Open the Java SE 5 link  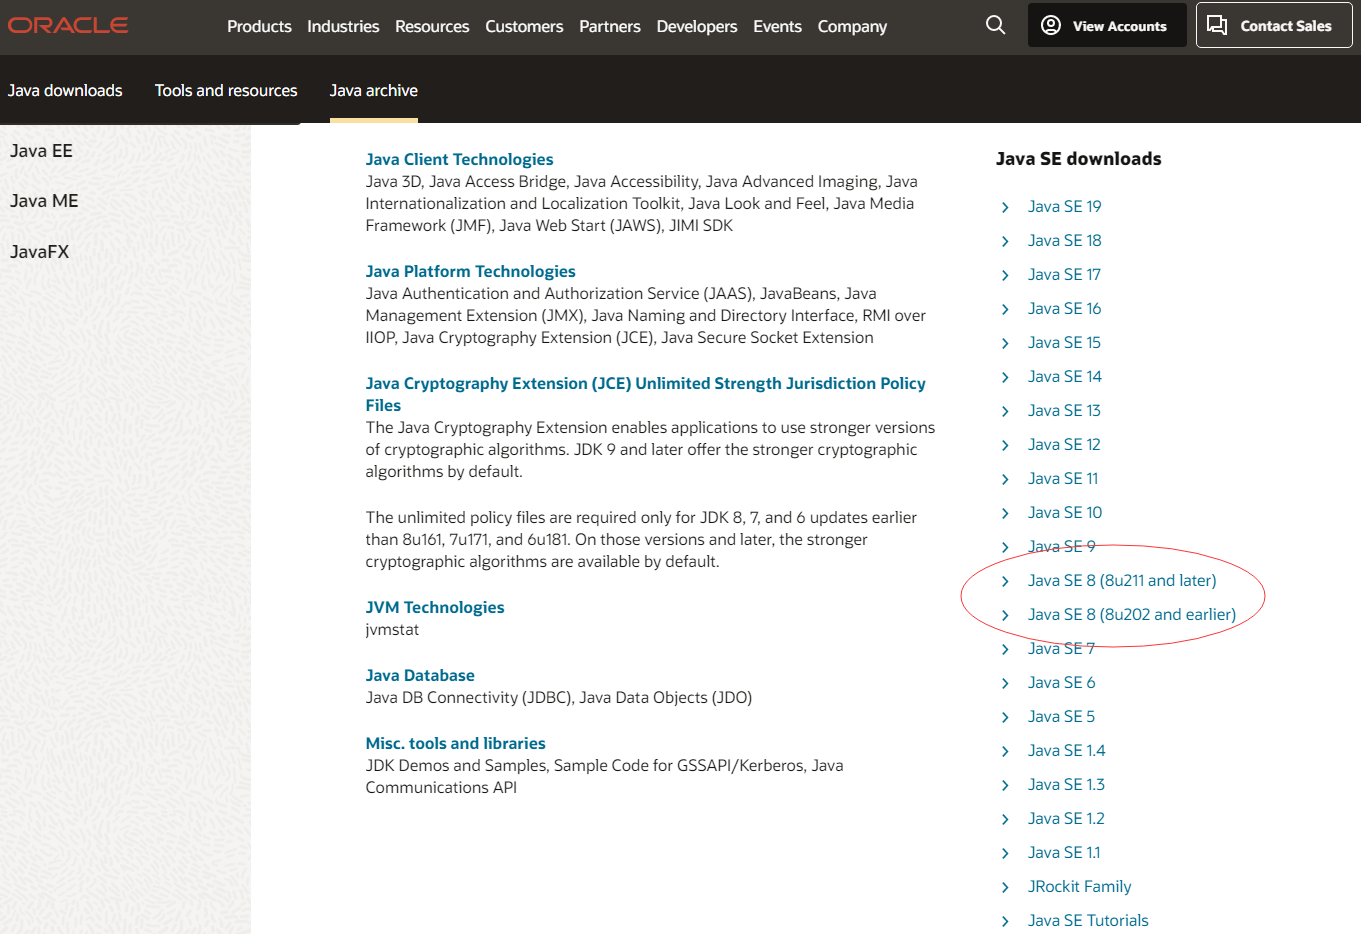(1061, 716)
